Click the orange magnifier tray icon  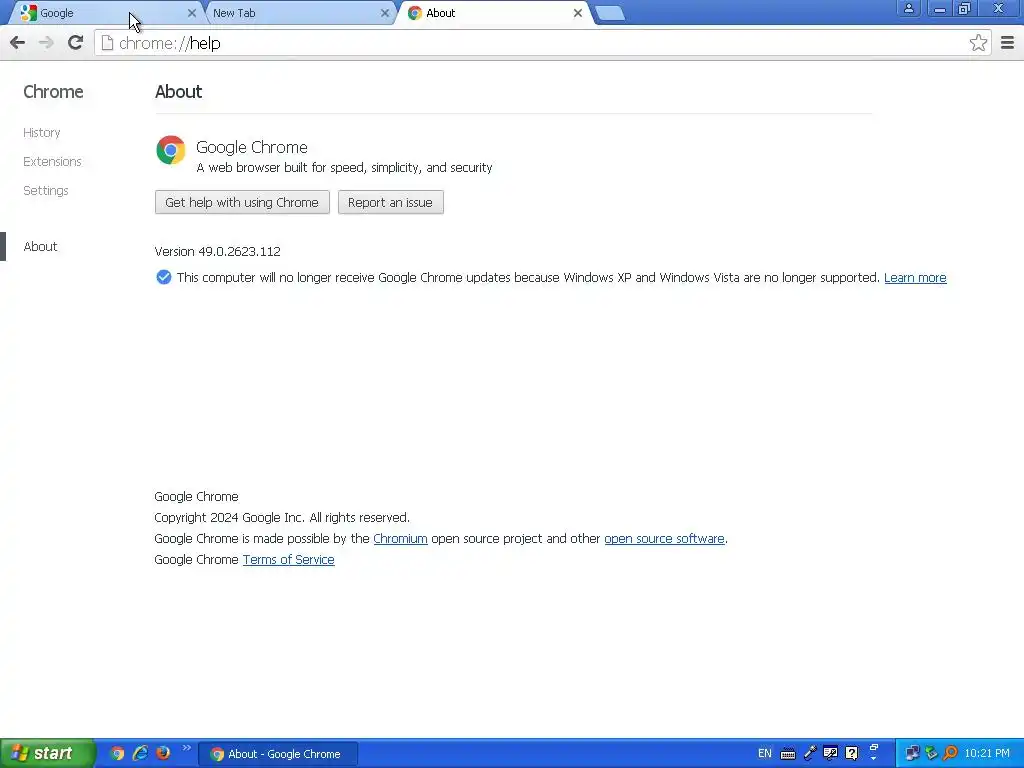pos(950,754)
